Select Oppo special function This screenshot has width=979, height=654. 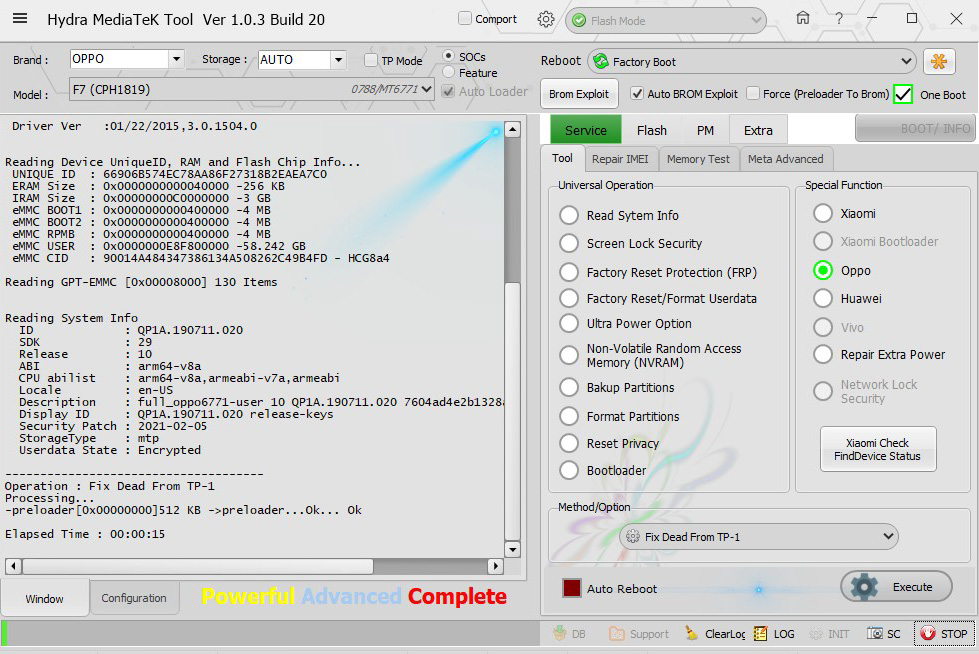tap(823, 270)
